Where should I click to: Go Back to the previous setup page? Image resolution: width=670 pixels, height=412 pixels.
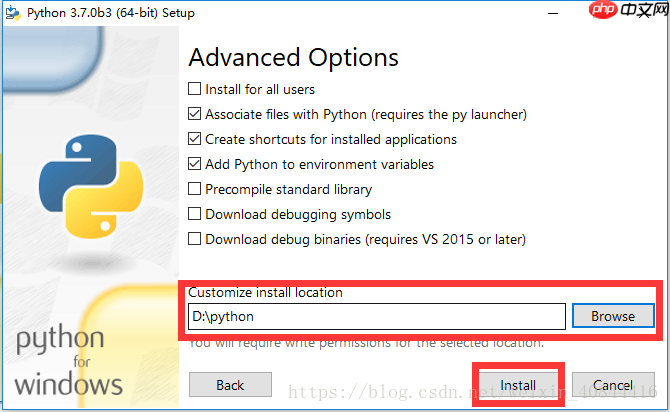click(230, 385)
